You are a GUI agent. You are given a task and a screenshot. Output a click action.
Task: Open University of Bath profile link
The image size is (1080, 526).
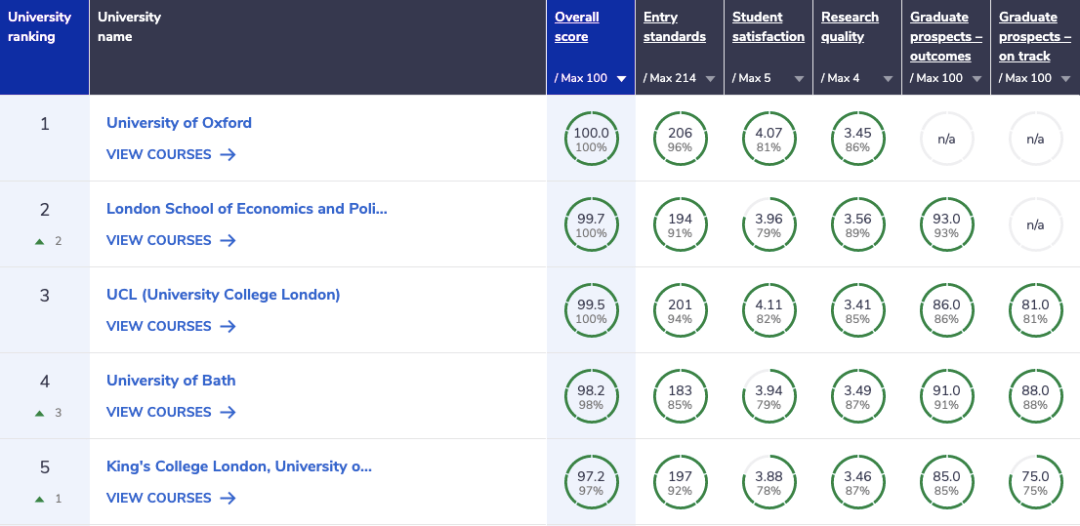point(171,380)
